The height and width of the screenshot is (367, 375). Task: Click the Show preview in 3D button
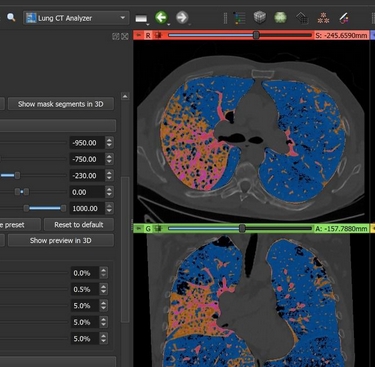61,240
